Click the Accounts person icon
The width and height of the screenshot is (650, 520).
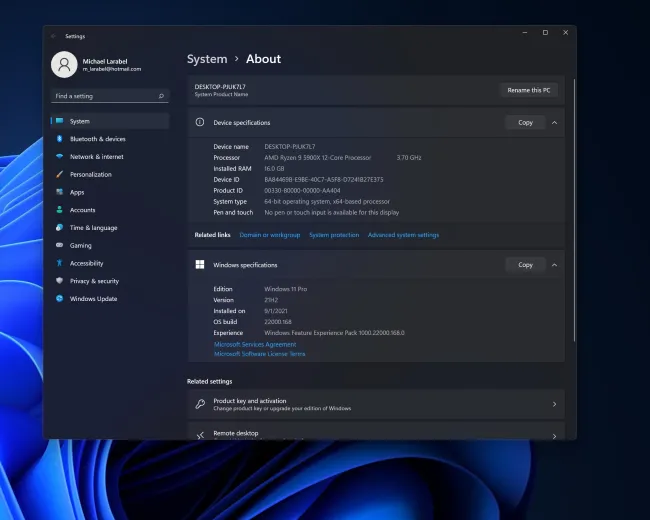(x=60, y=209)
